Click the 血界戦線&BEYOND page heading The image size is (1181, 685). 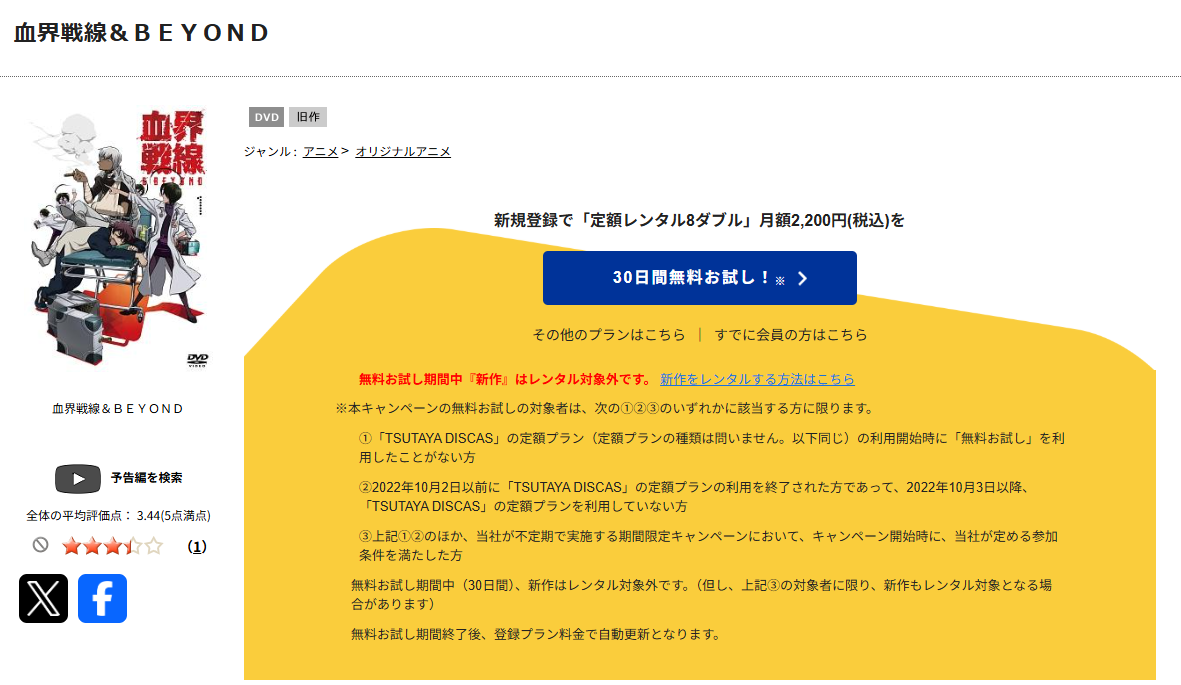[x=142, y=32]
